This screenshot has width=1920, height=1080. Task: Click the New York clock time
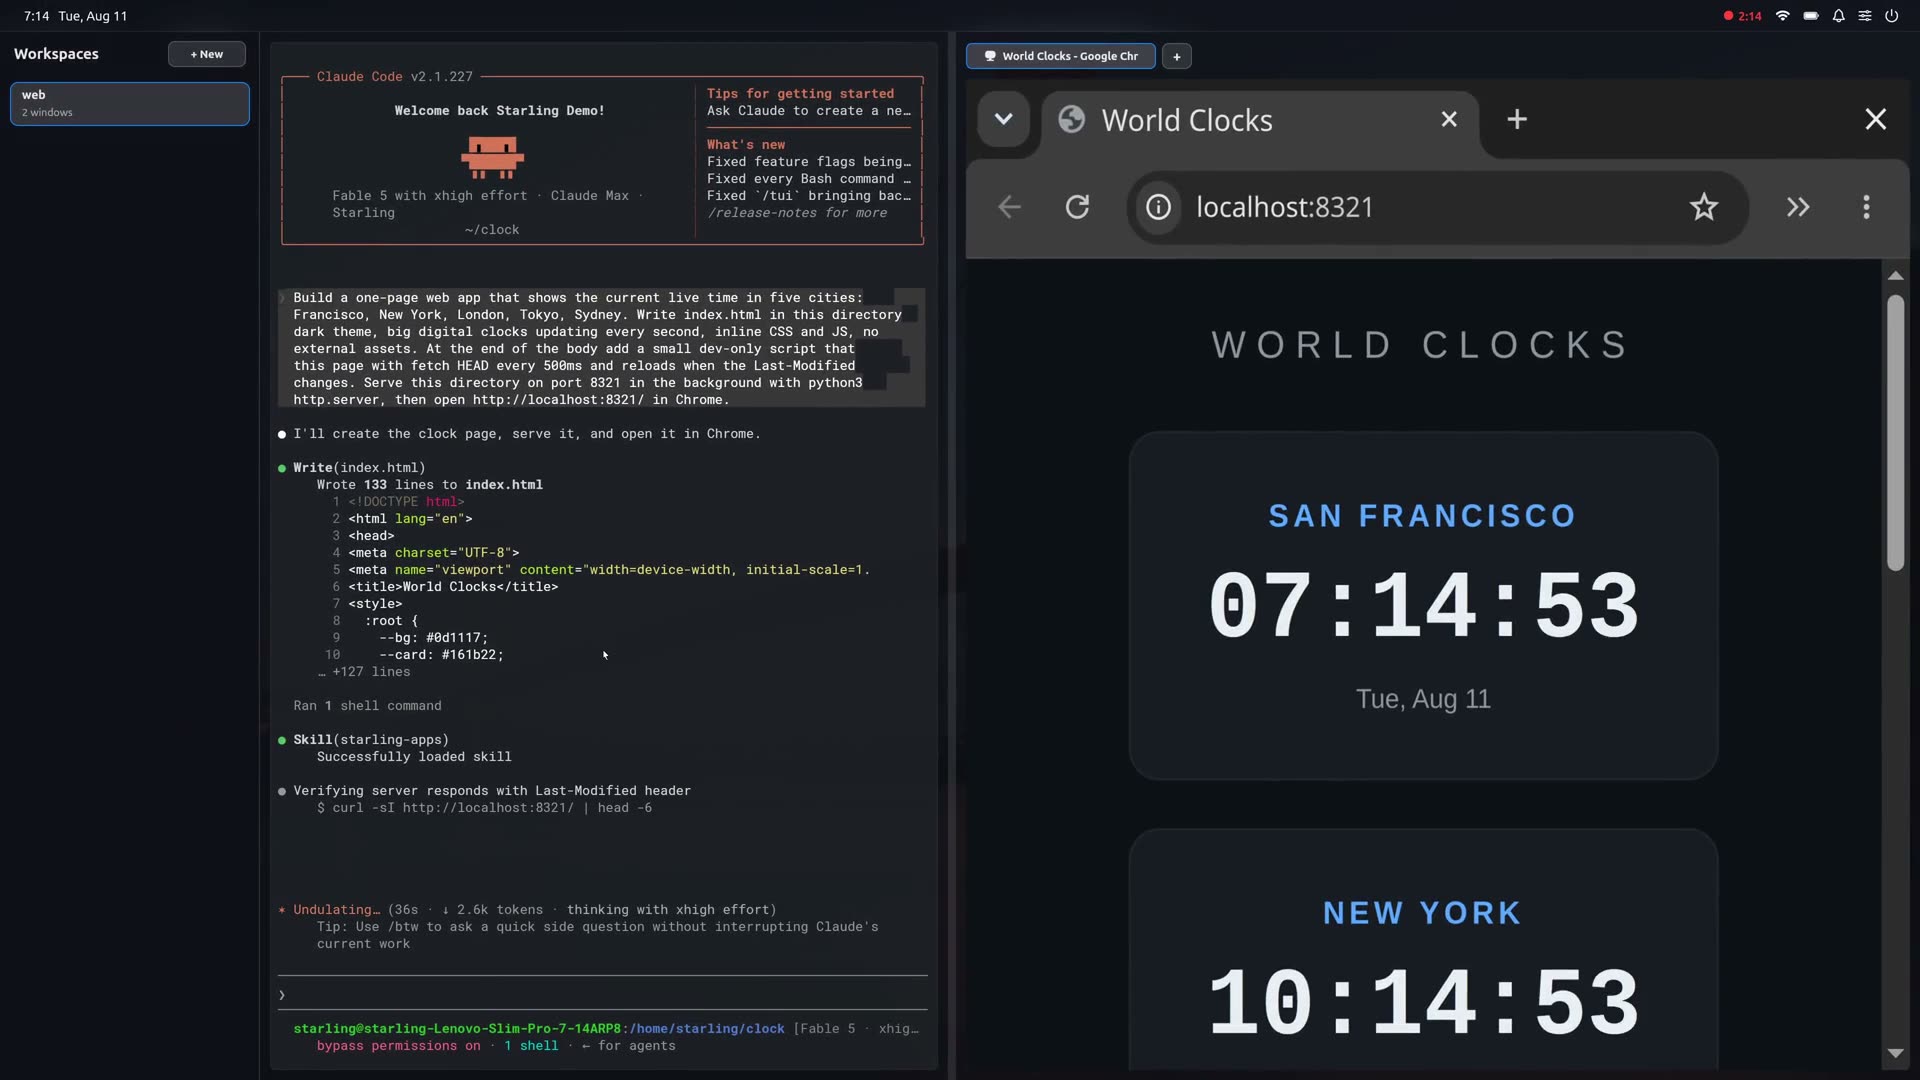(1423, 1002)
